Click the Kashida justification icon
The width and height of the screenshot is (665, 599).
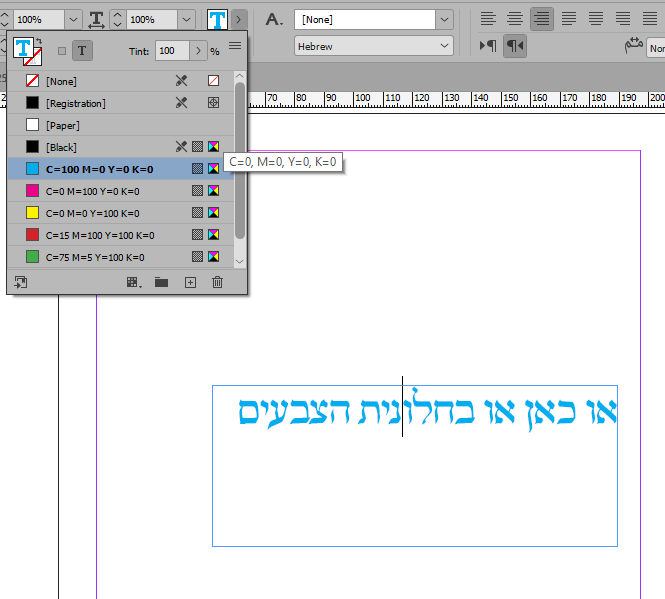click(x=634, y=45)
